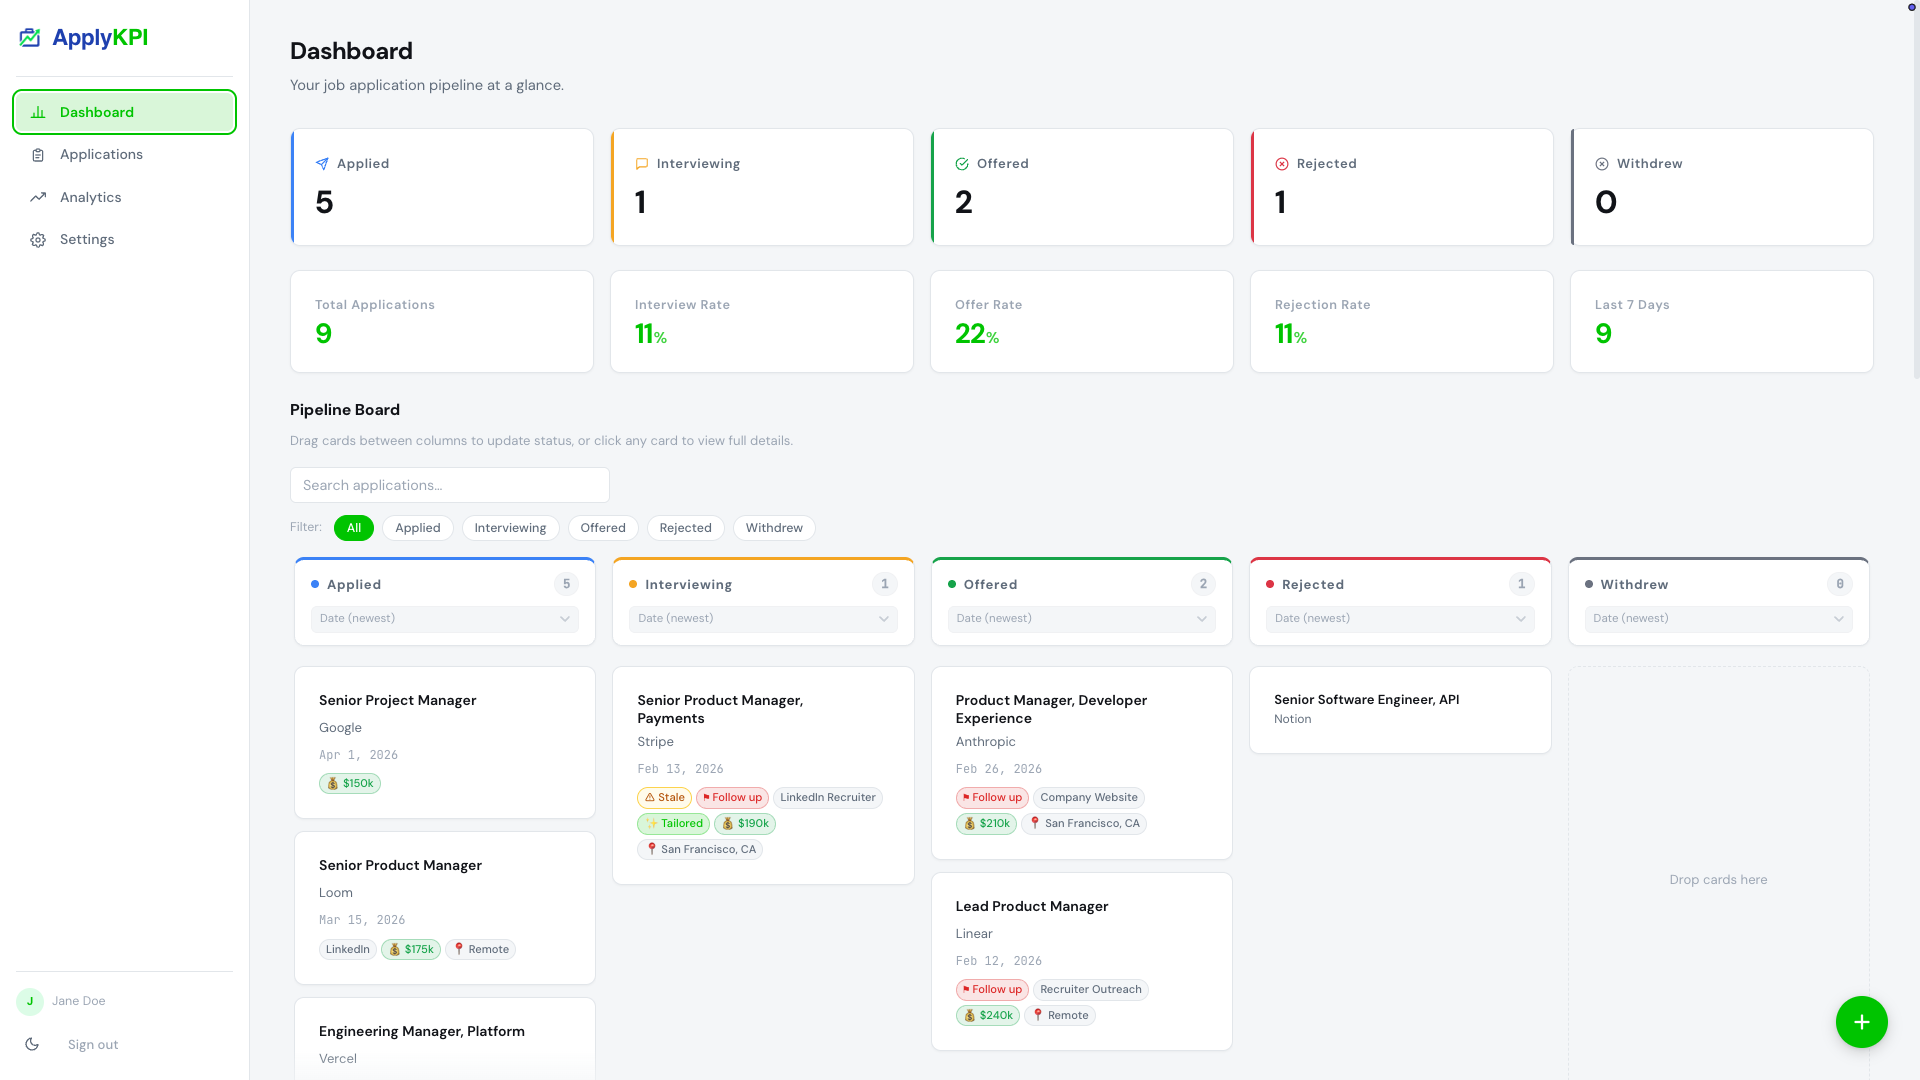Click the chat bubble icon next to Interviewing
1920x1080 pixels.
pyautogui.click(x=641, y=163)
